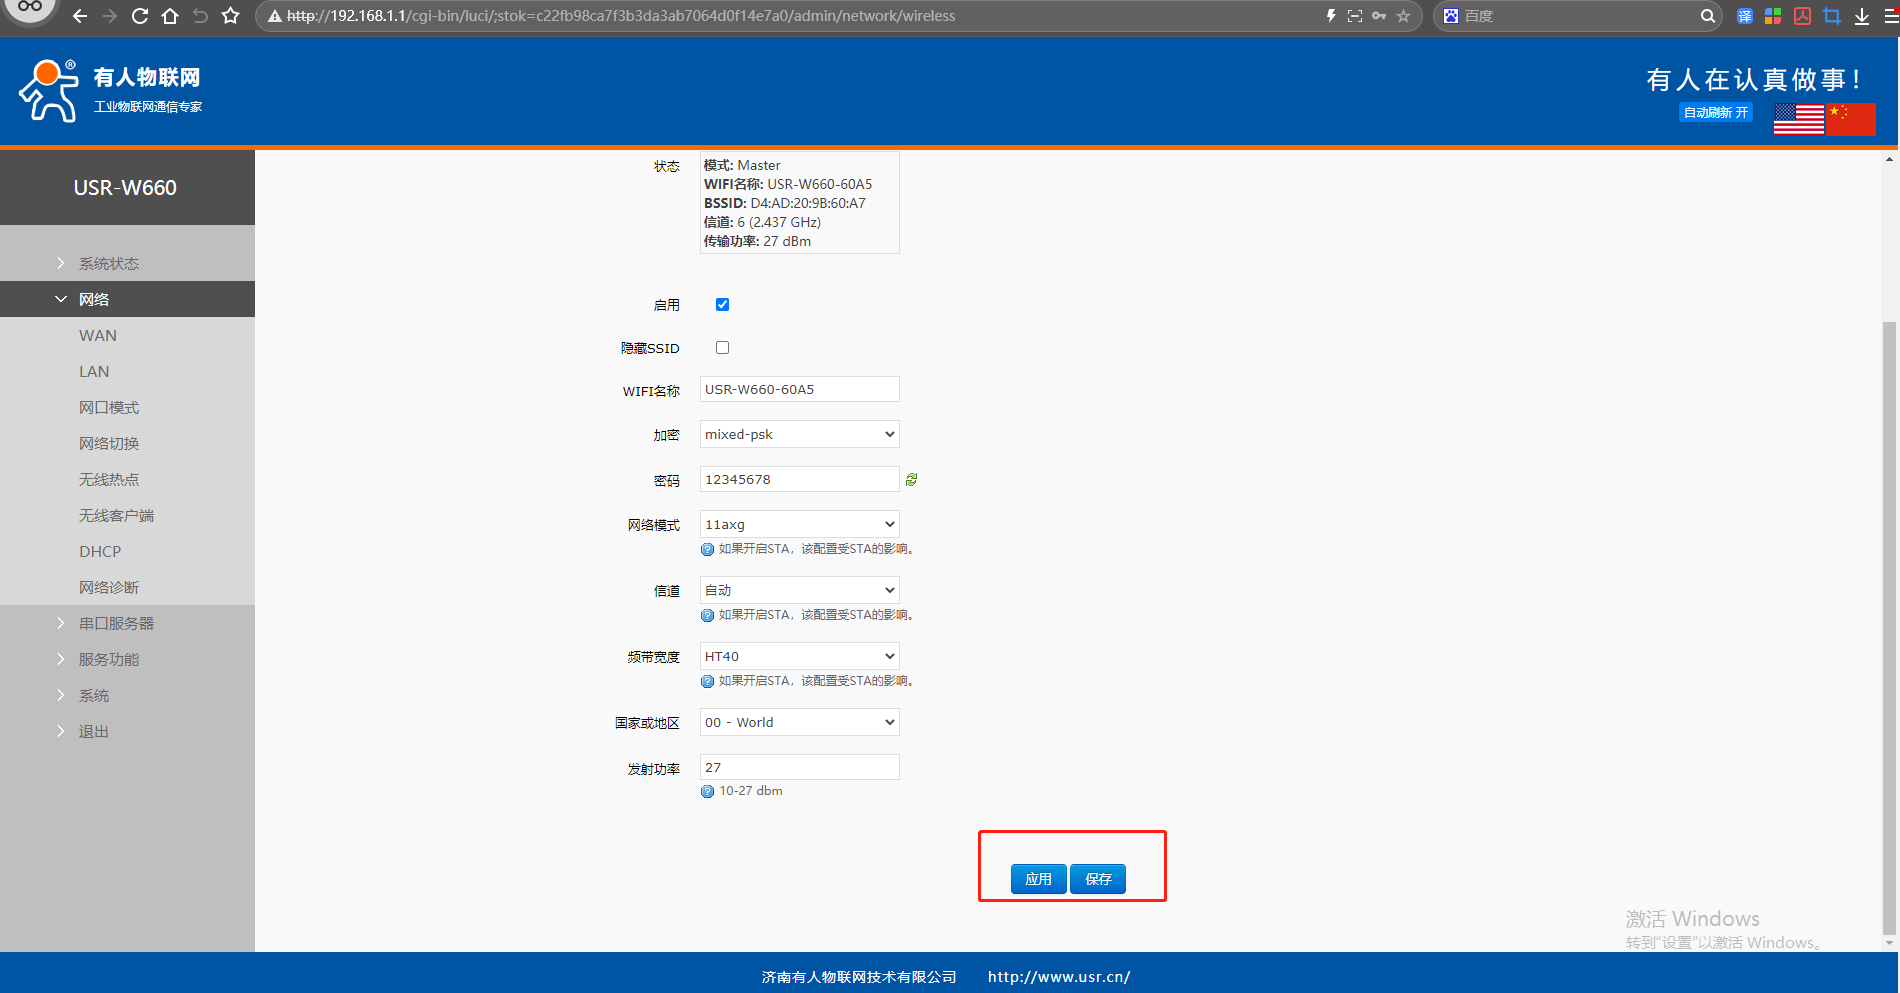The image size is (1900, 993).
Task: Click the browser reload page icon
Action: point(140,16)
